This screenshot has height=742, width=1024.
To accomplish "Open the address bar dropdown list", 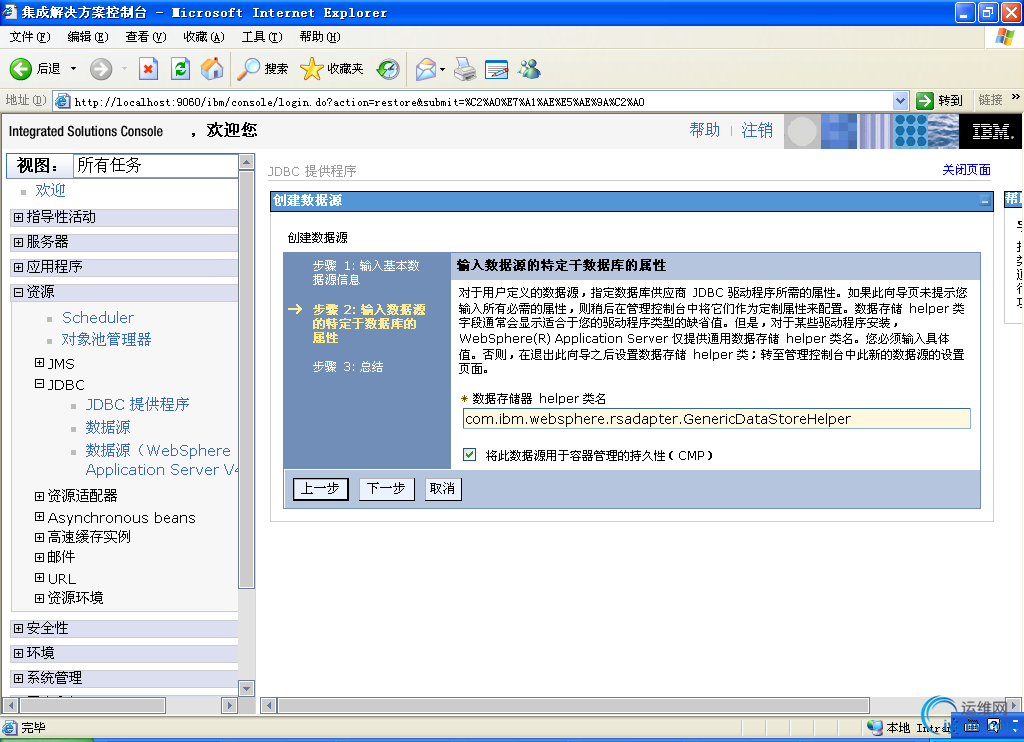I will pyautogui.click(x=901, y=101).
